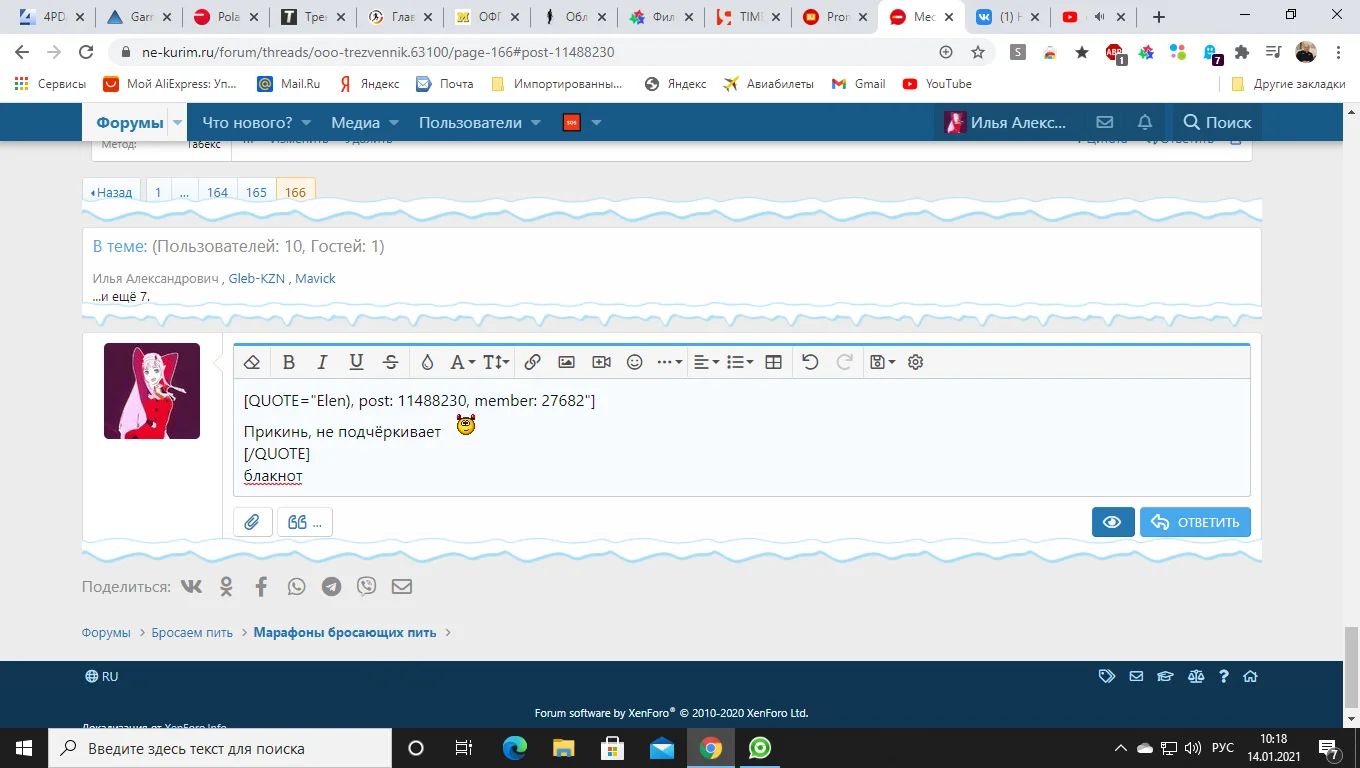1360x768 pixels.
Task: Share thread via WhatsApp icon
Action: click(296, 587)
